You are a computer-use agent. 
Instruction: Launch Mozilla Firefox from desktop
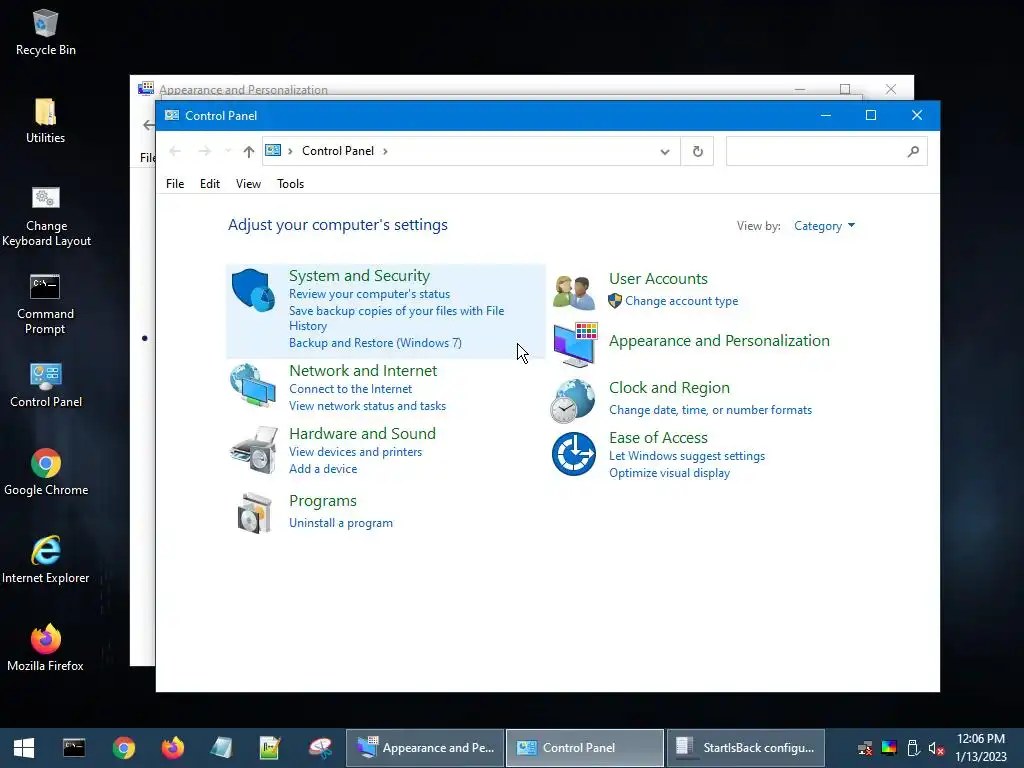[46, 648]
